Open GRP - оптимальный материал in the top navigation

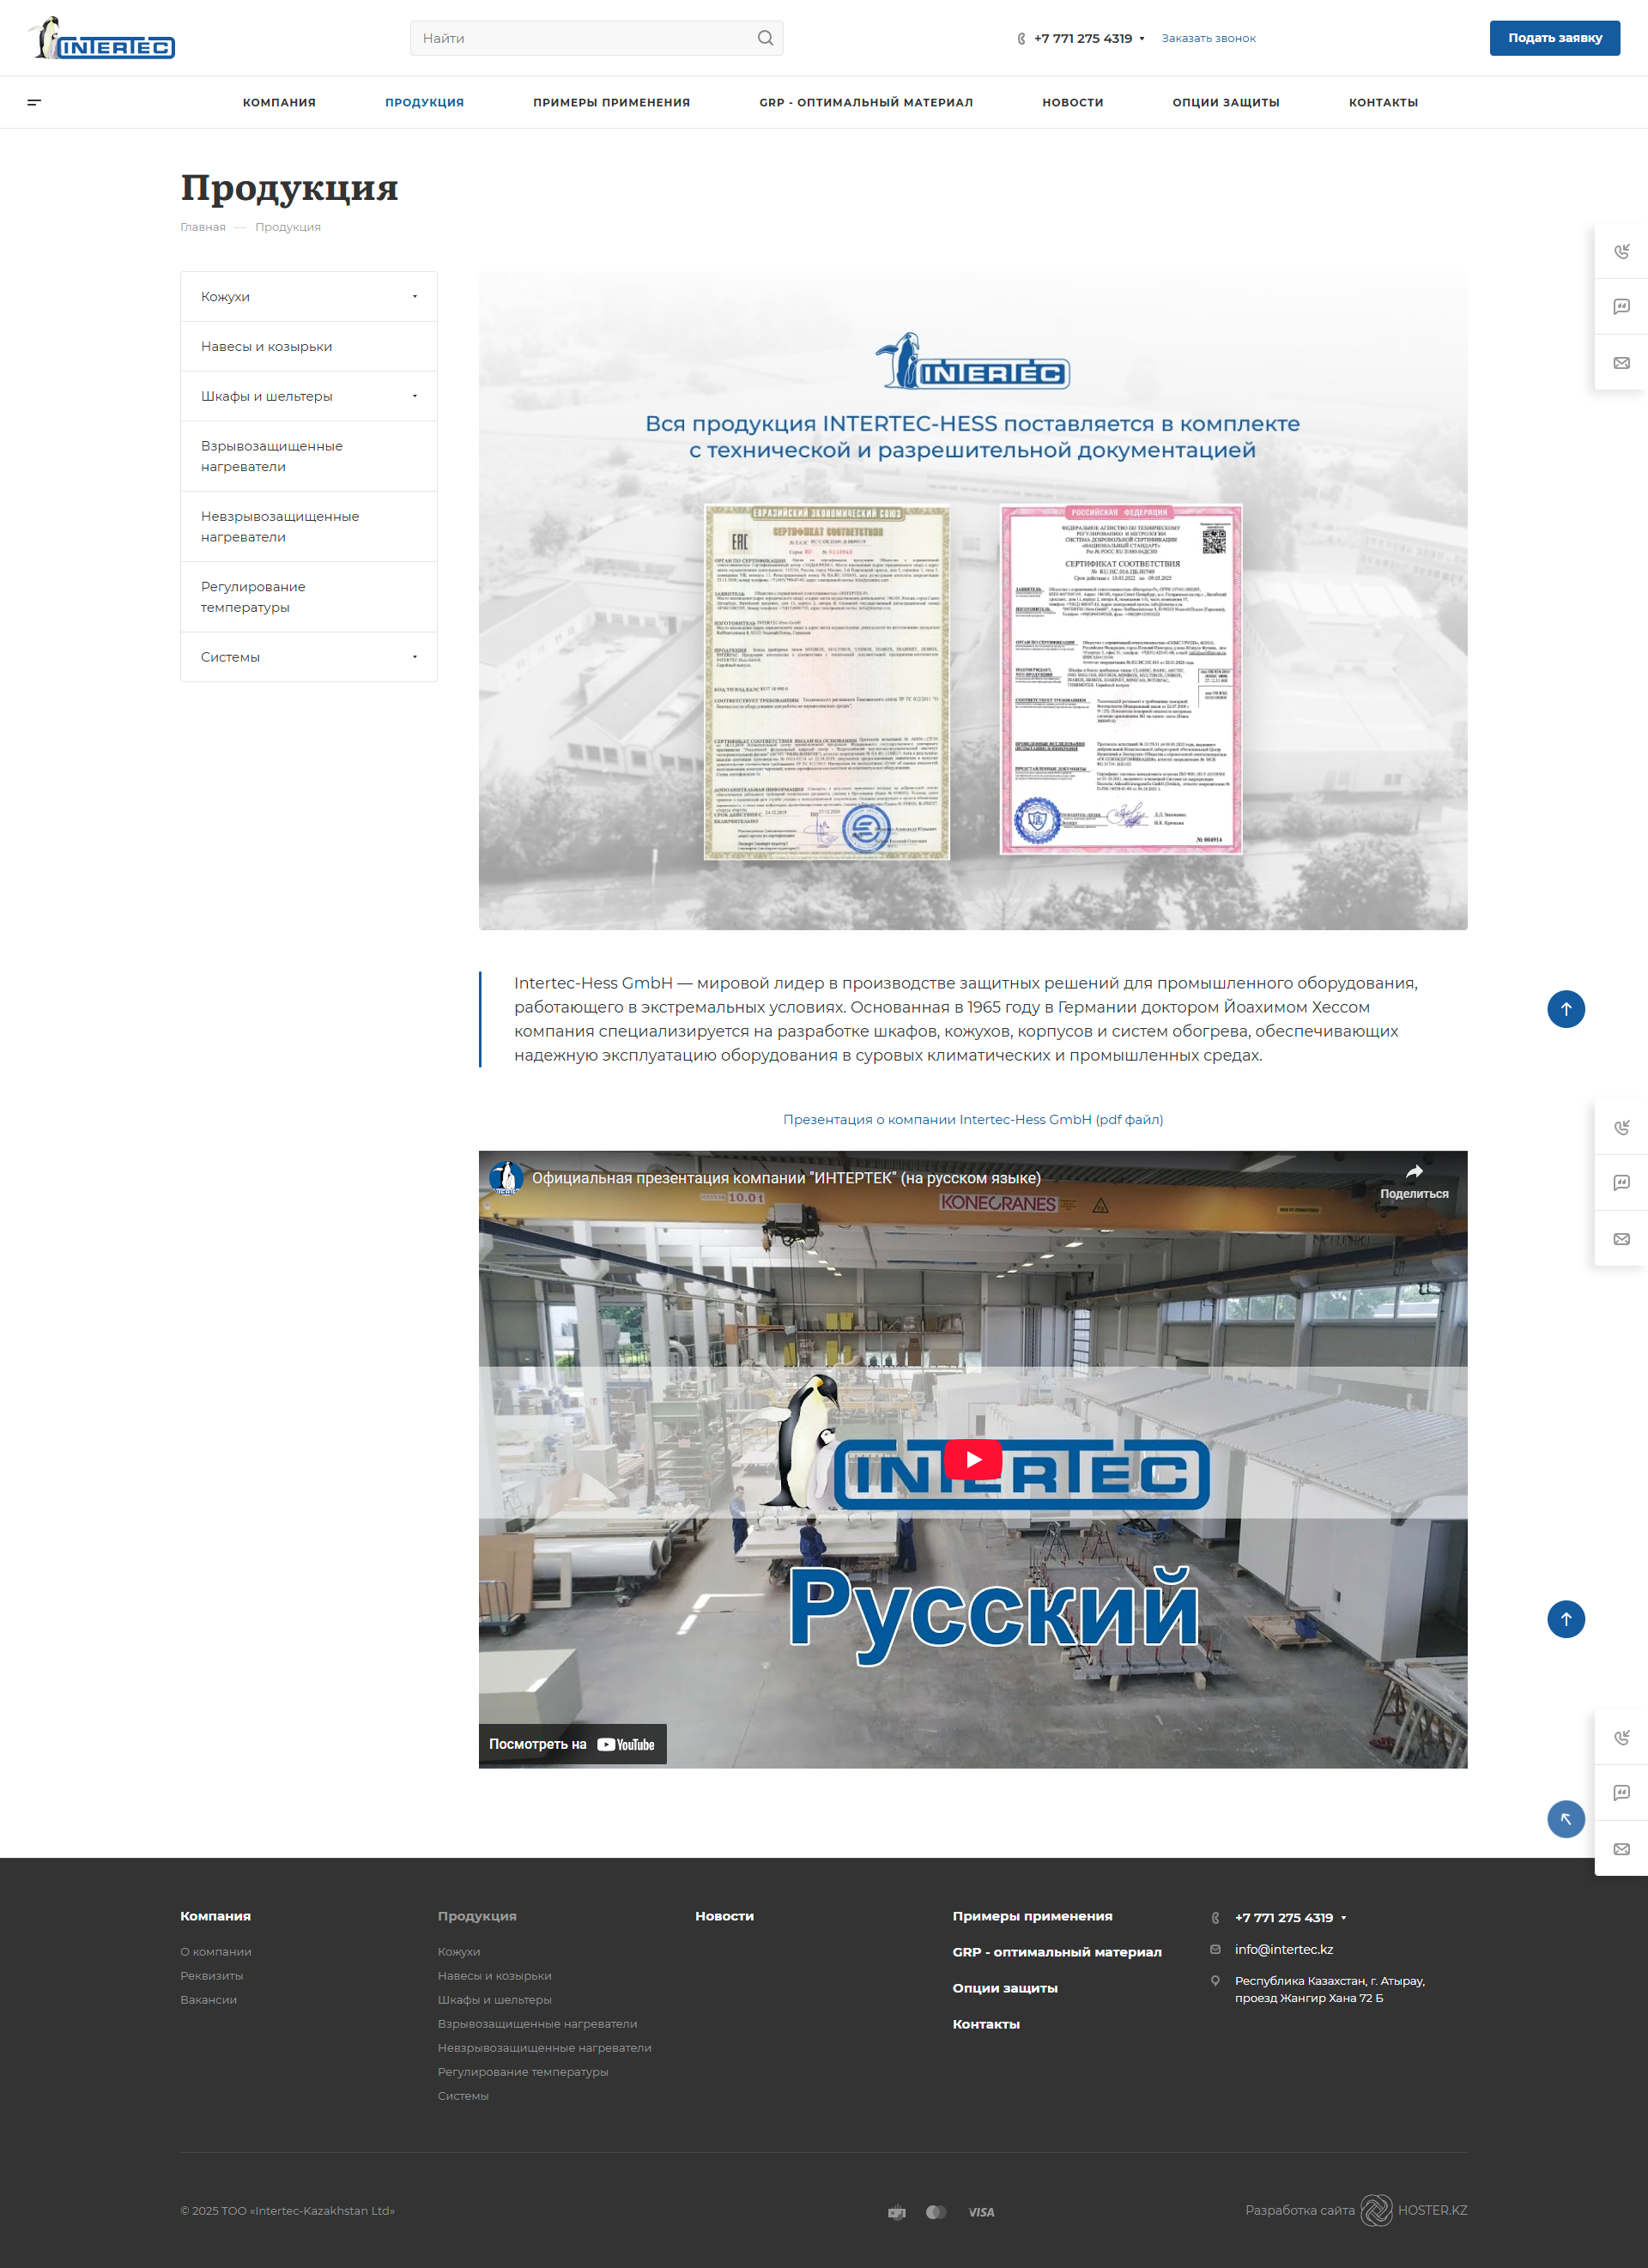[866, 102]
